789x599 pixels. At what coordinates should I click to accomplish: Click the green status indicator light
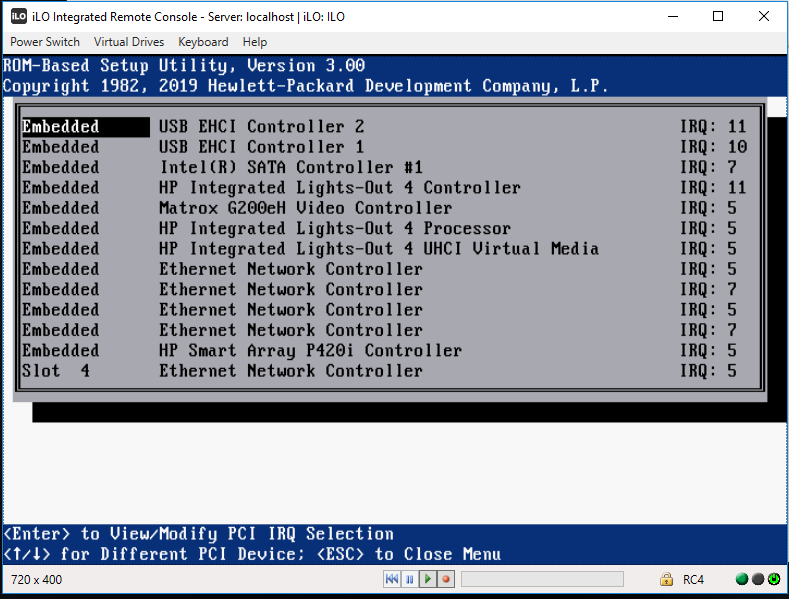point(742,579)
